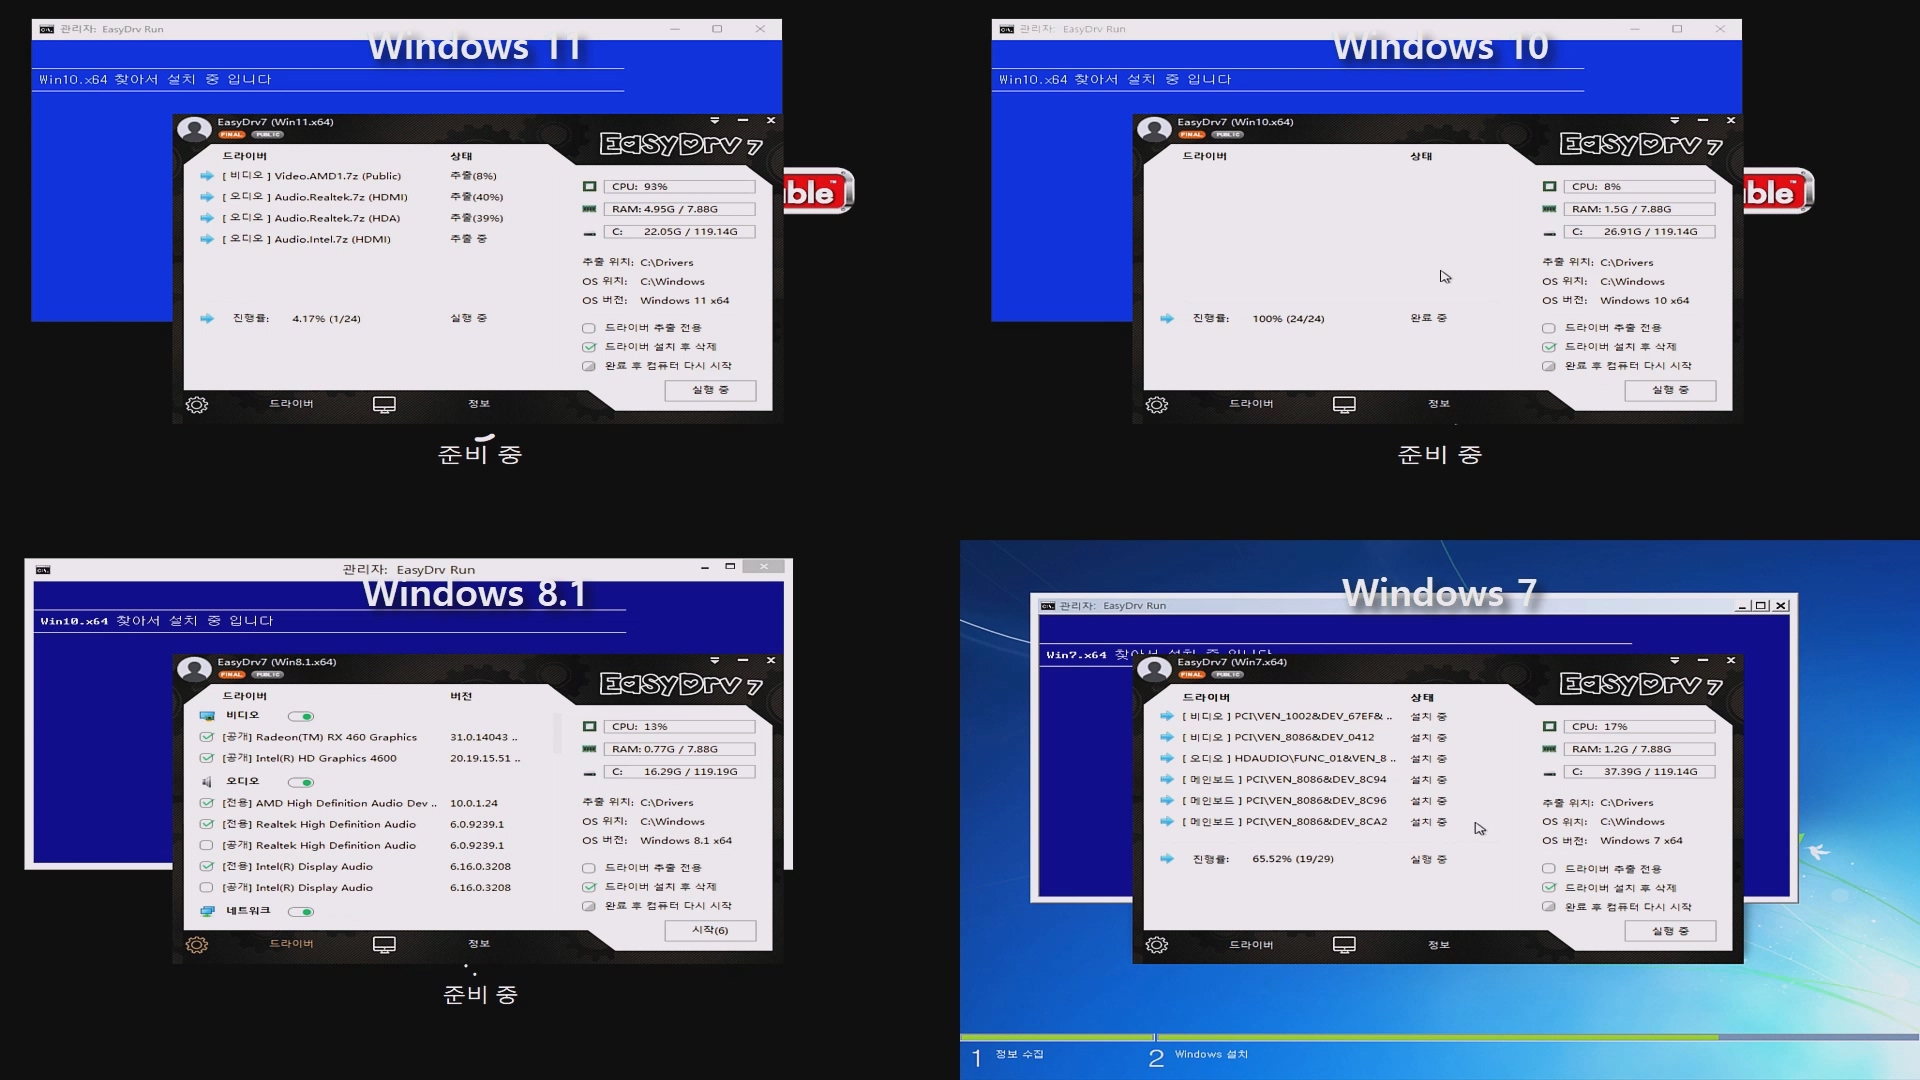Switch to 드라이버 tab in Win8.1 EasyDrv7
Screen dimensions: 1920x1080
(291, 944)
